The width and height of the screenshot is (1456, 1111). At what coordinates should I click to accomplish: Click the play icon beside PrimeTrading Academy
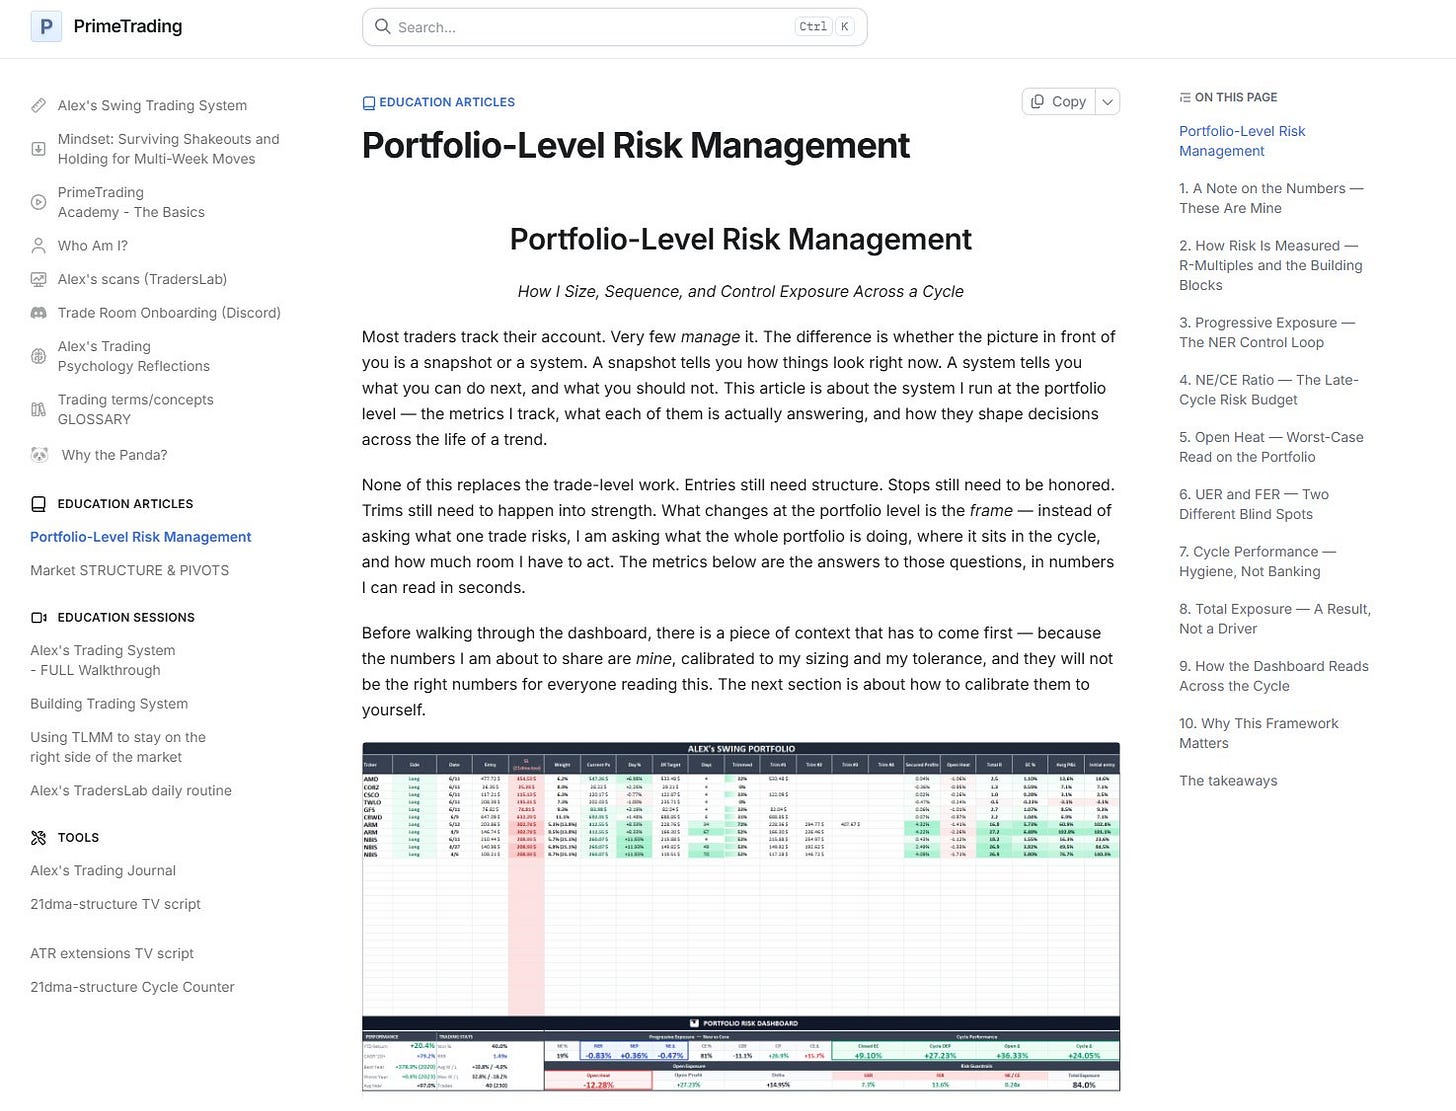[38, 202]
